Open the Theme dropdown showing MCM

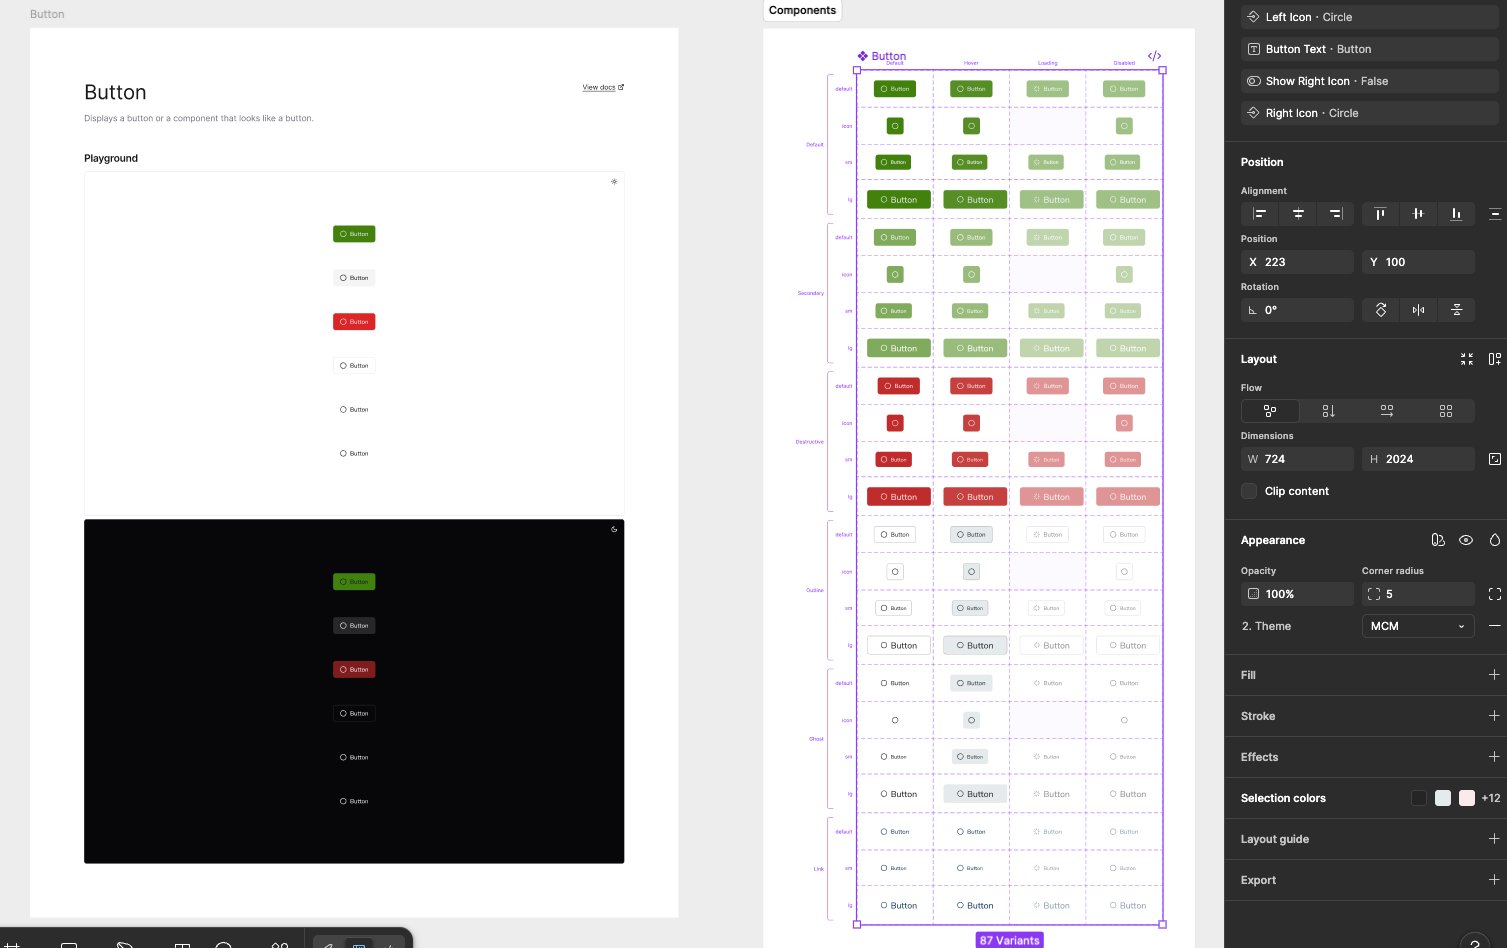point(1418,626)
